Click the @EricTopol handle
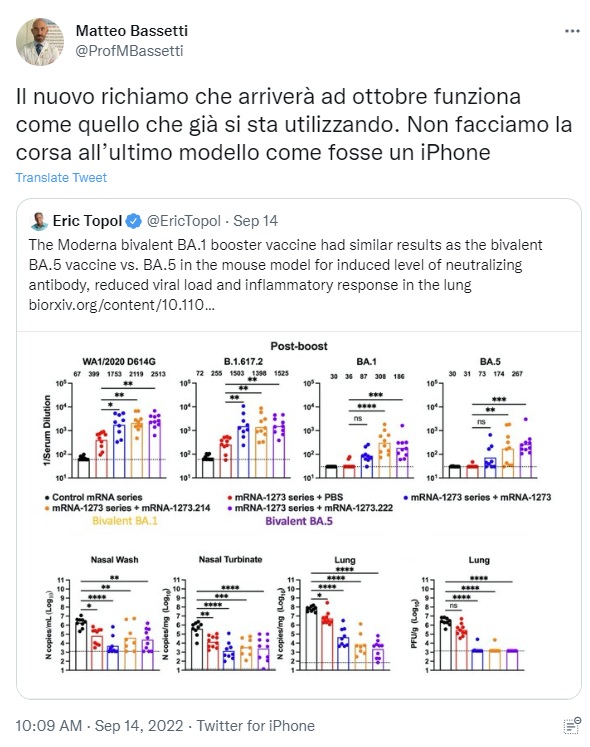Viewport: 590px width, 747px height. click(x=183, y=221)
